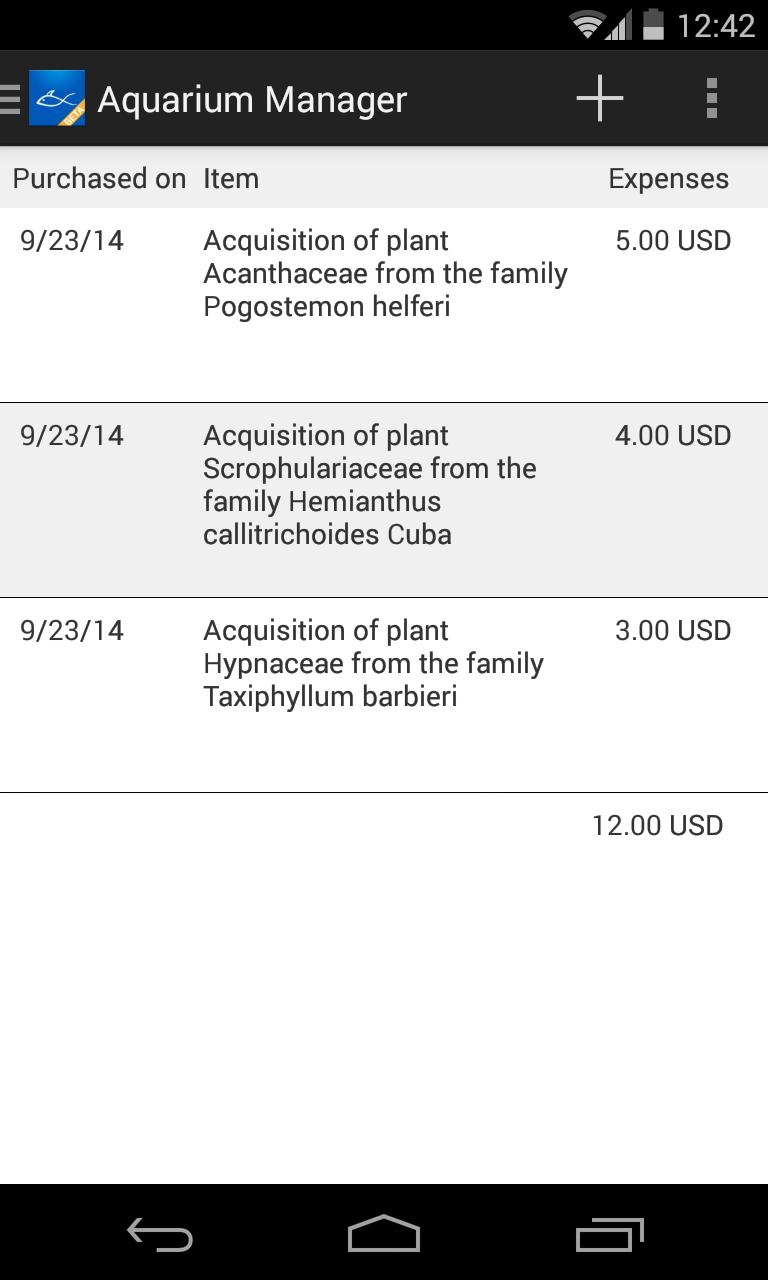Tap the 12:42 clock in status bar

click(716, 25)
